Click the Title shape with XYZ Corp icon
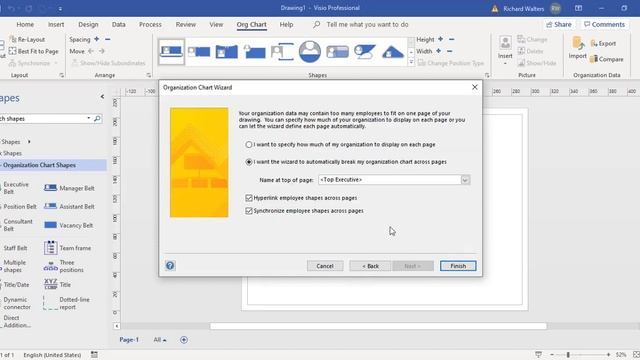The image size is (640, 360). tap(57, 284)
